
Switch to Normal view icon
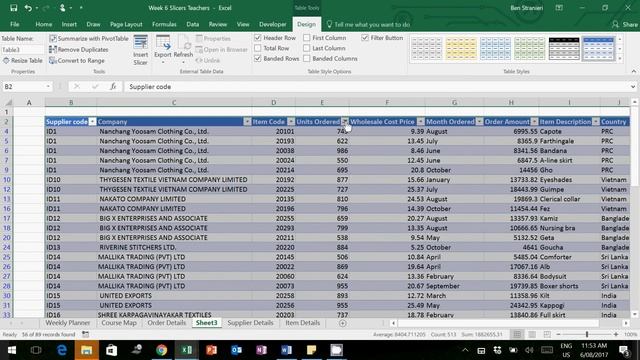(517, 334)
